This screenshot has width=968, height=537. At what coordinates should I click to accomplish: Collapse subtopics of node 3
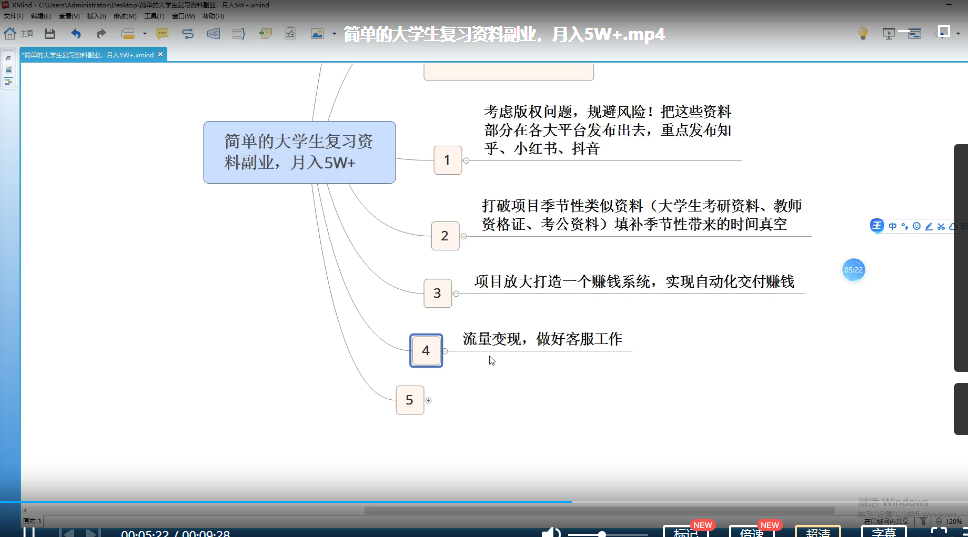click(456, 294)
